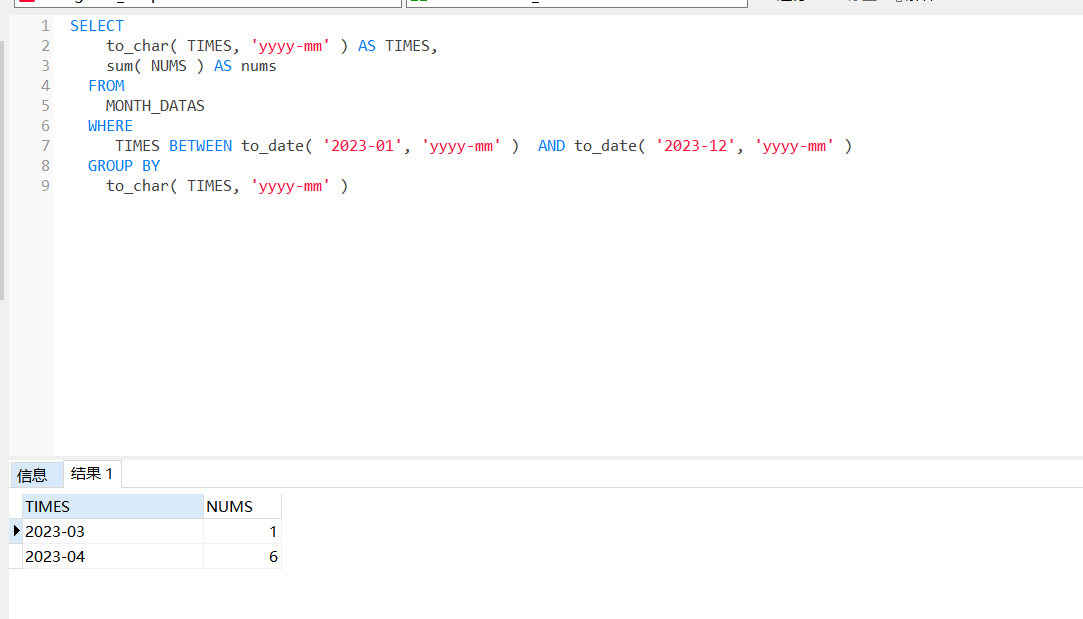Open the database combo box above the editor

(x=576, y=3)
